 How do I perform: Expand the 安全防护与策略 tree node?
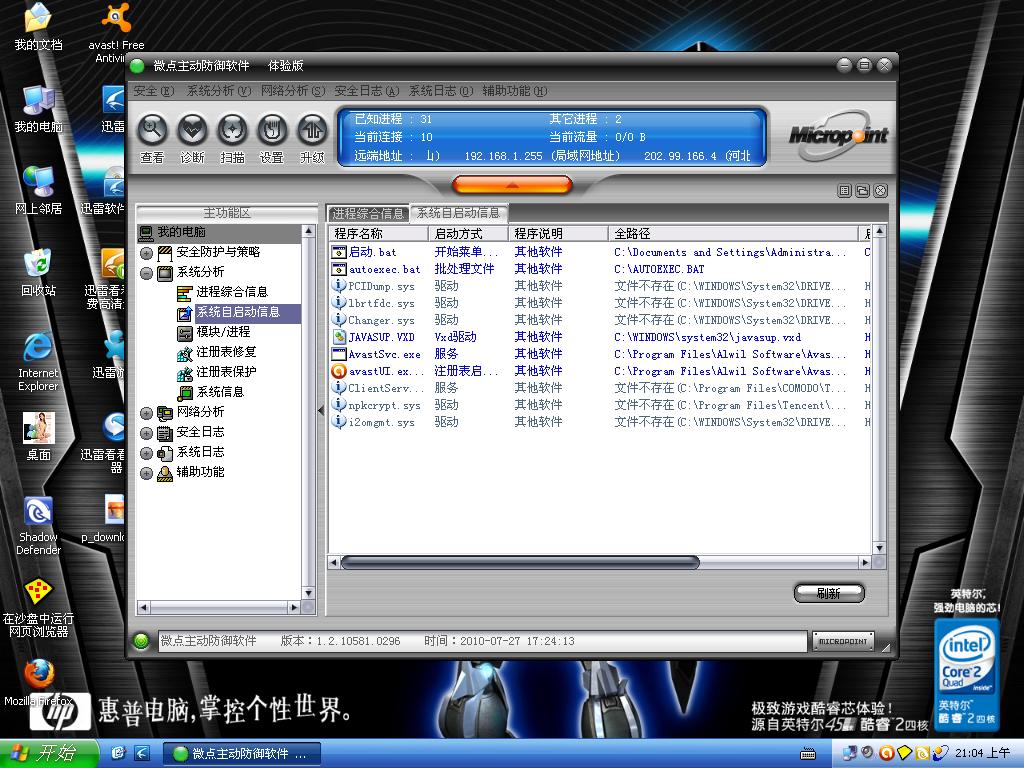[146, 253]
